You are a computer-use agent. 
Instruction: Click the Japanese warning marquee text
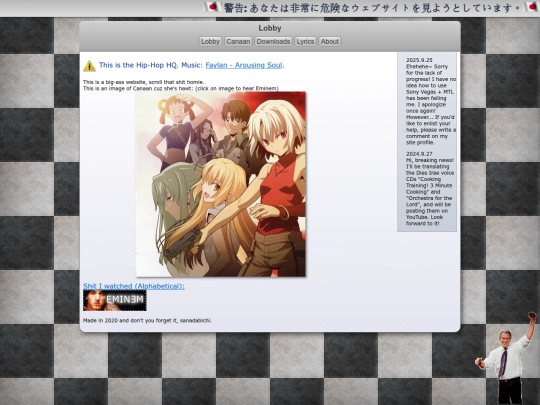(372, 8)
